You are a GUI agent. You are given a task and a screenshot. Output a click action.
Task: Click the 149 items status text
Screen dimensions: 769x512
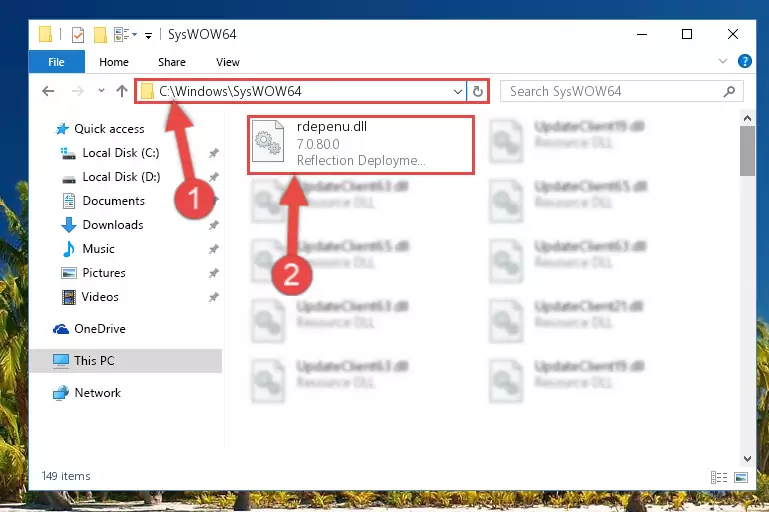coord(66,476)
